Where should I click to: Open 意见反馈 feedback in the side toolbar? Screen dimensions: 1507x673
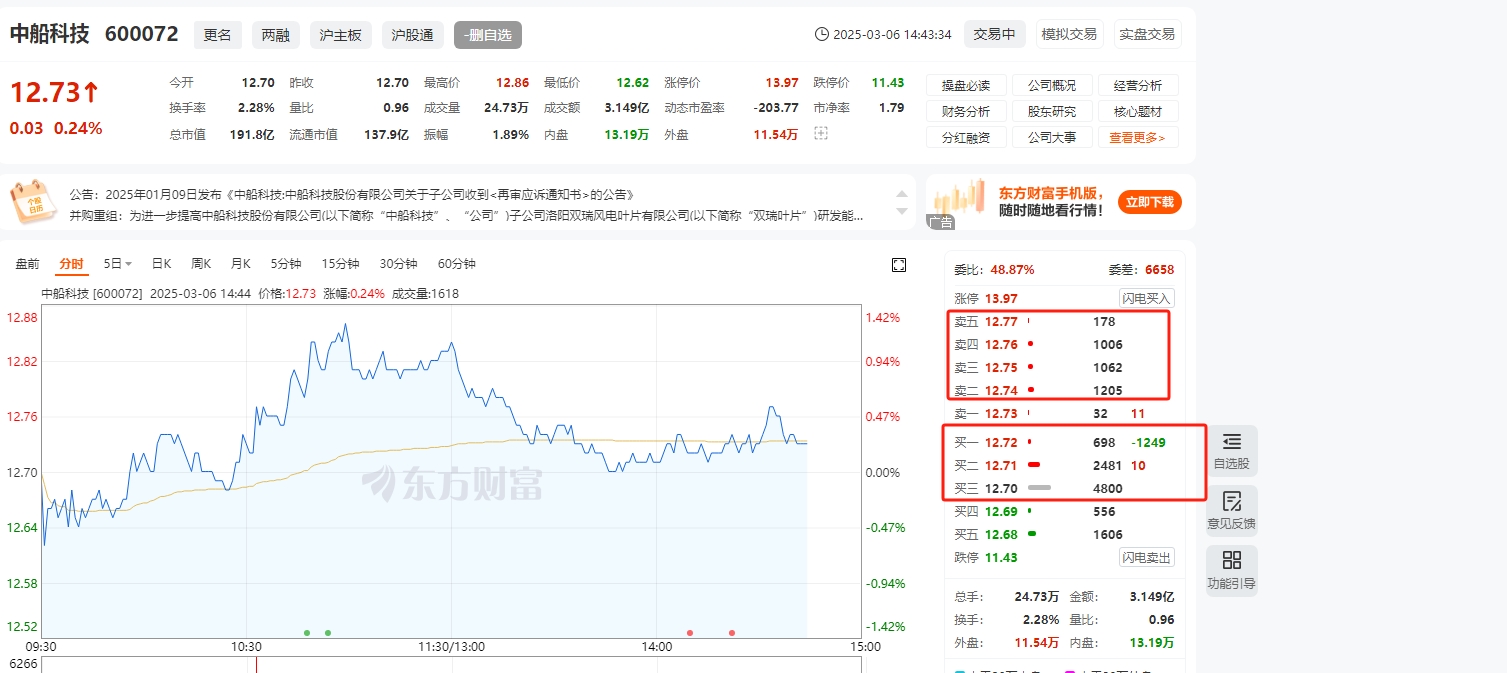pyautogui.click(x=1231, y=511)
